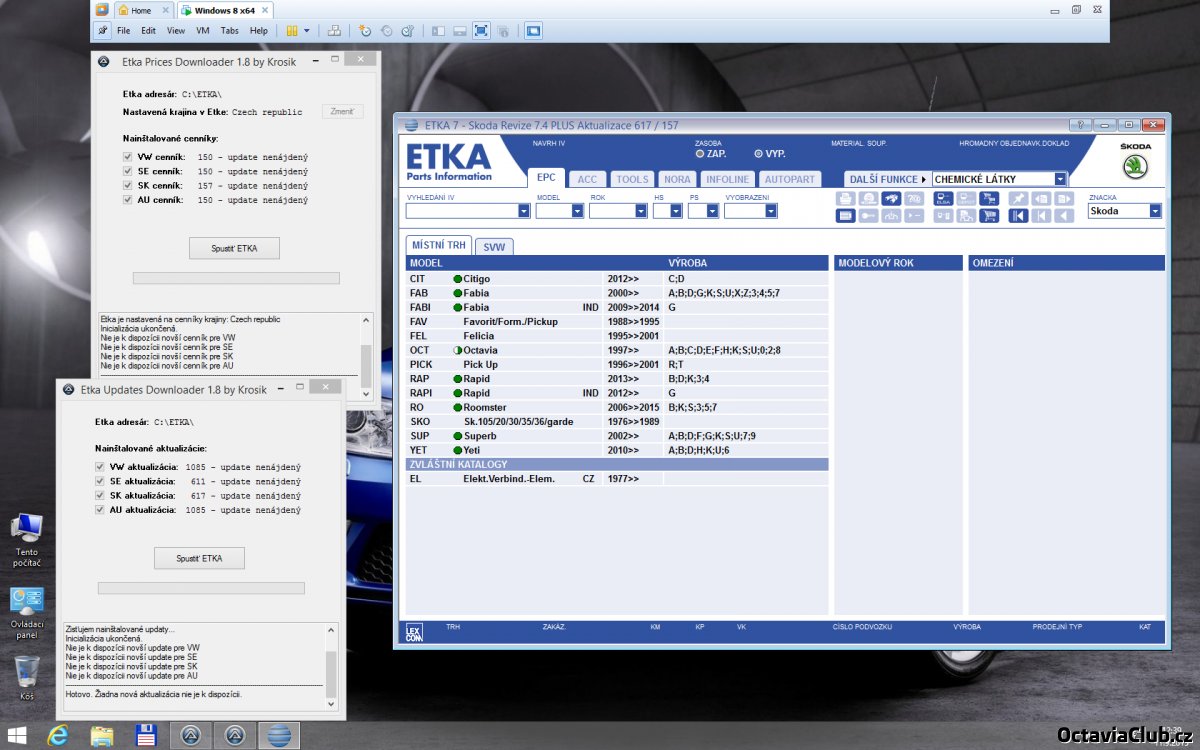Viewport: 1200px width, 750px height.
Task: Click the printer icon in ETKA toolbar
Action: pos(845,198)
